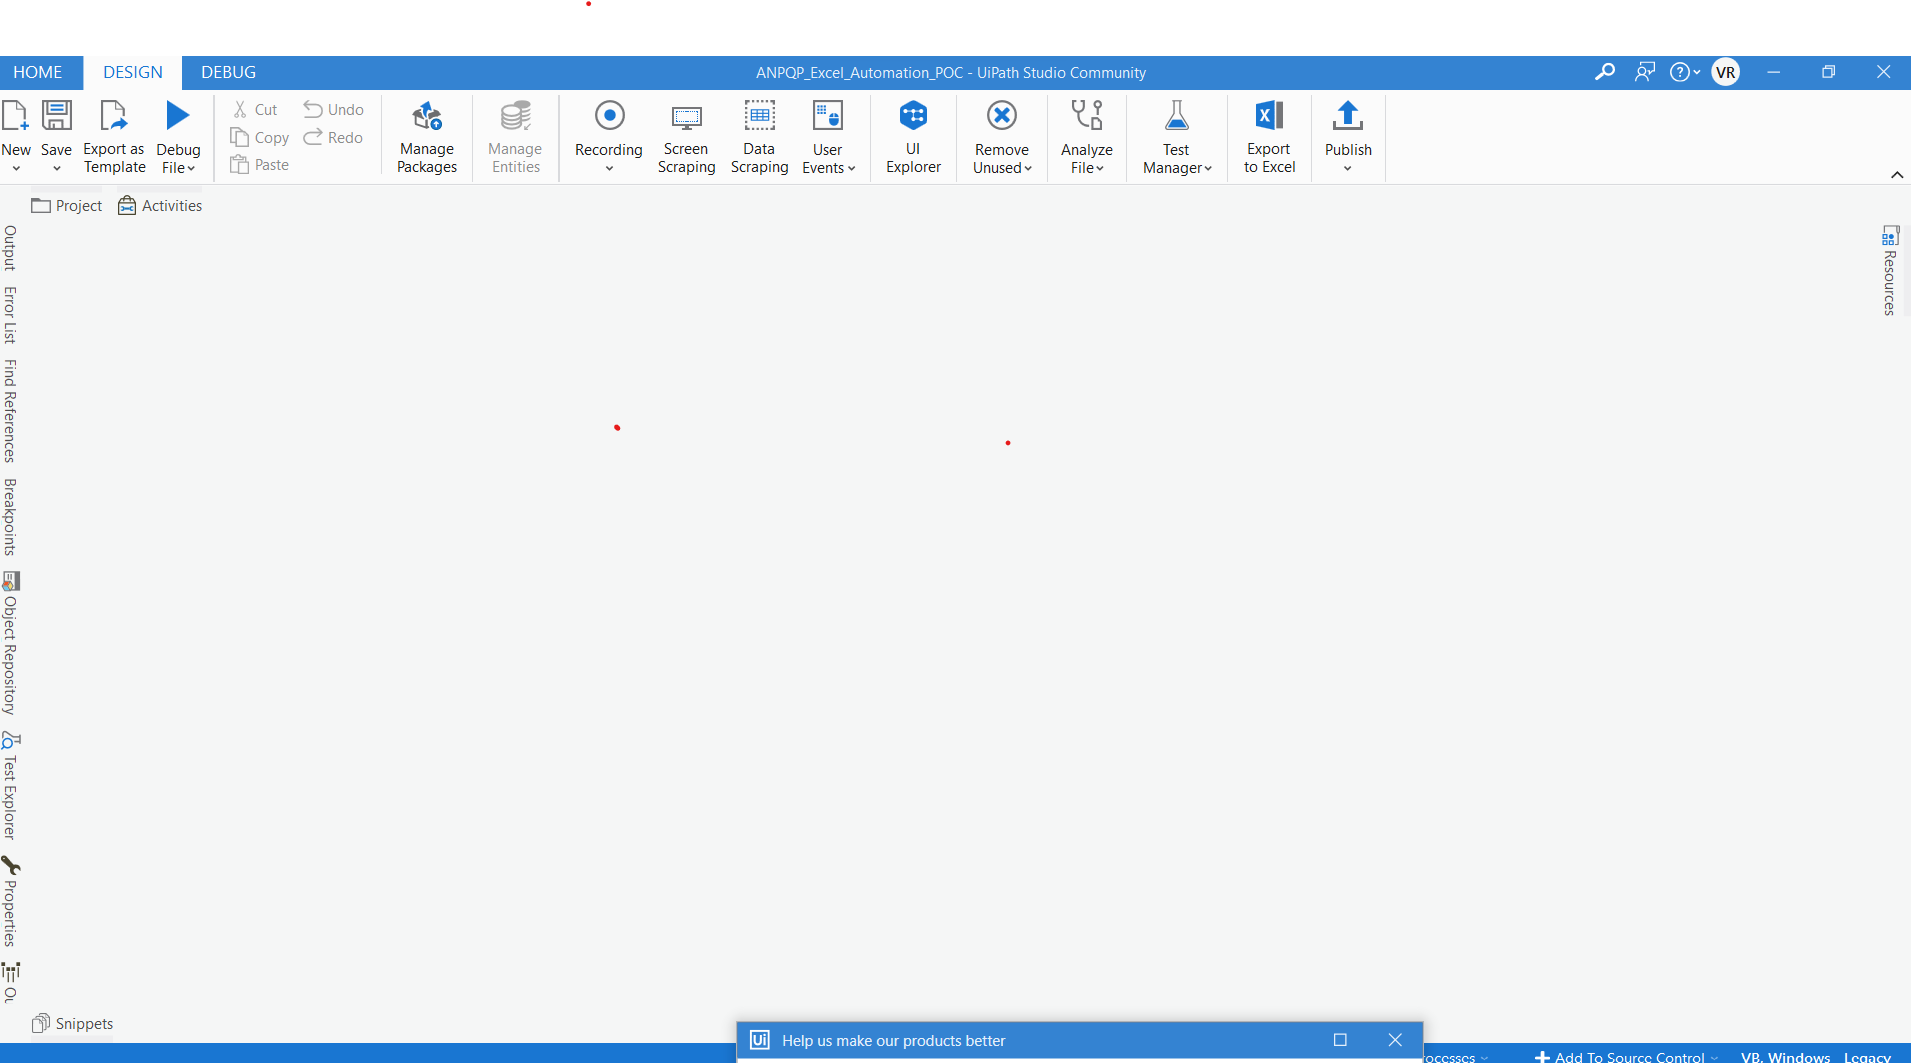The width and height of the screenshot is (1911, 1063).
Task: Click the Undo button
Action: (x=333, y=109)
